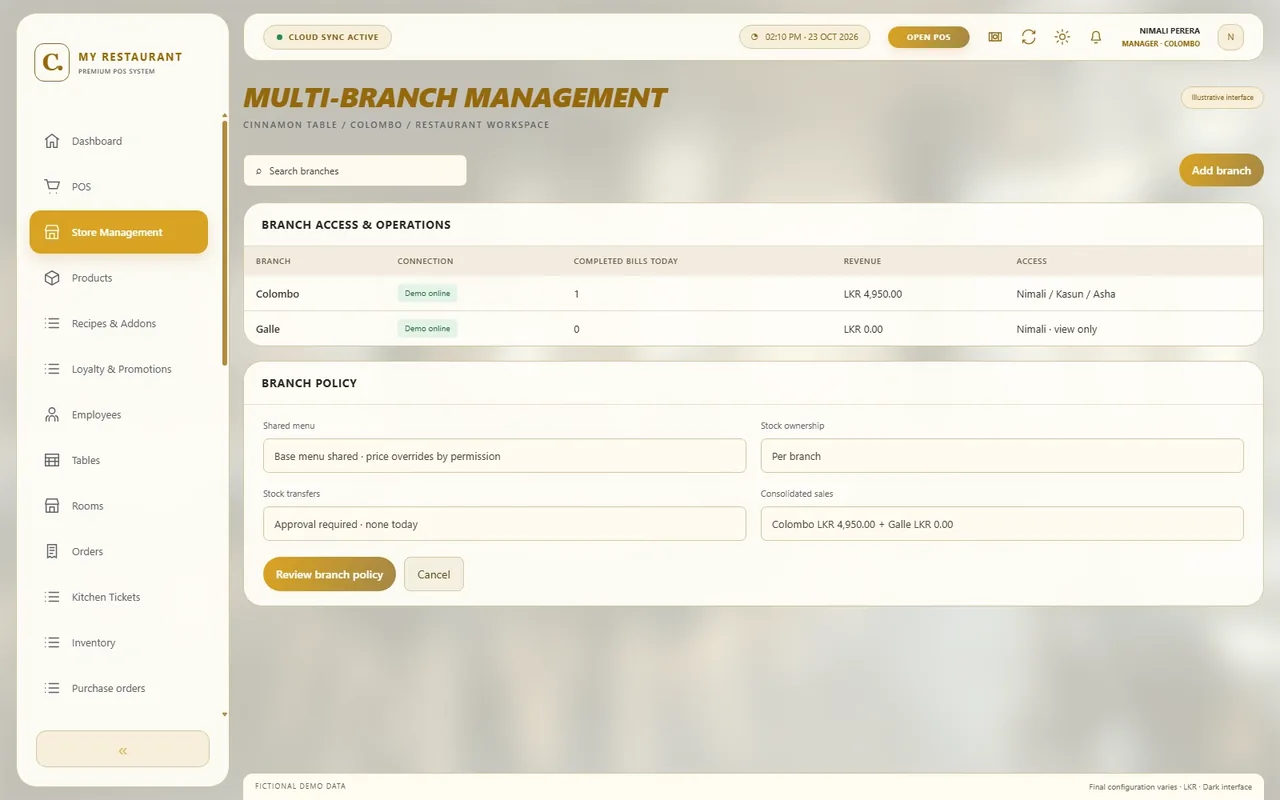Click Demo online badge in Galle row
Viewport: 1280px width, 800px height.
click(x=427, y=328)
